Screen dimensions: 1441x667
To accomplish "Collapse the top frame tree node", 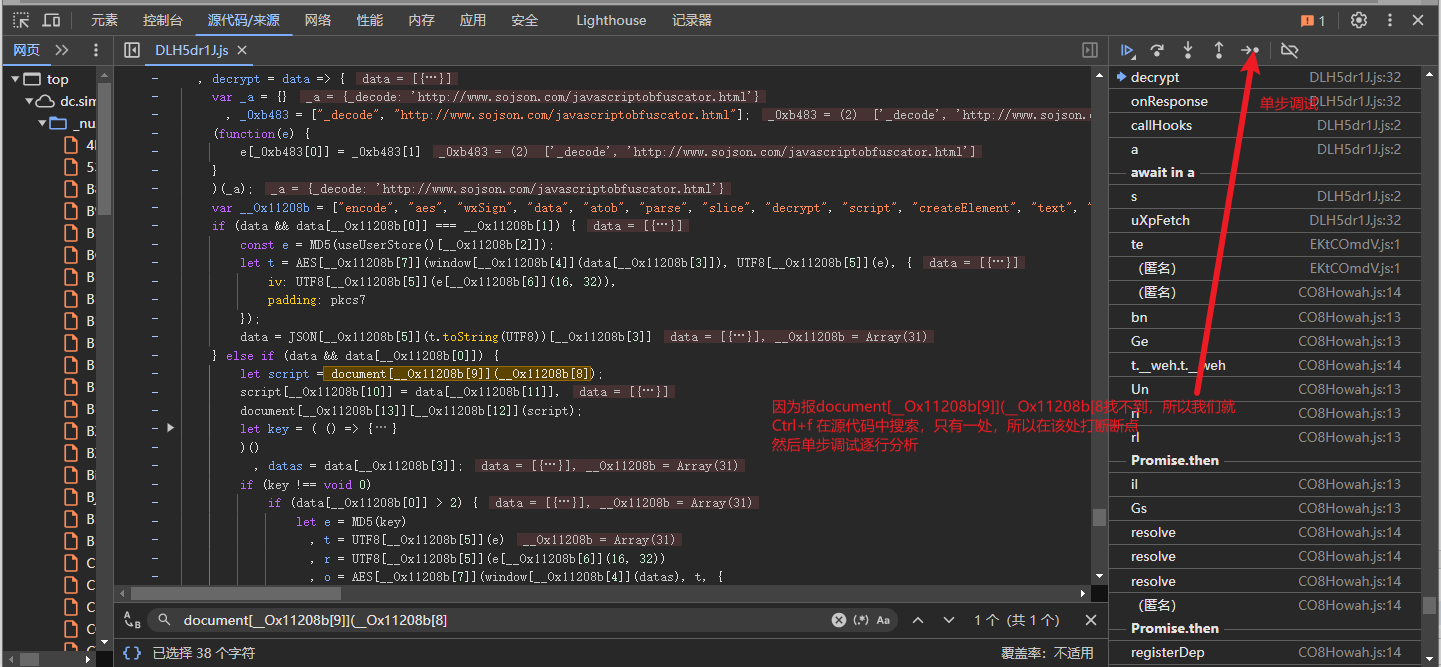I will point(16,79).
